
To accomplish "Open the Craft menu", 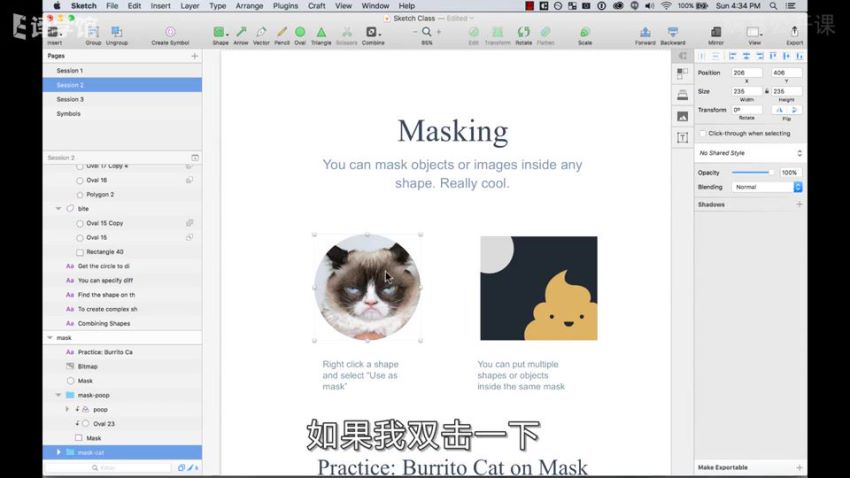I will (x=317, y=5).
